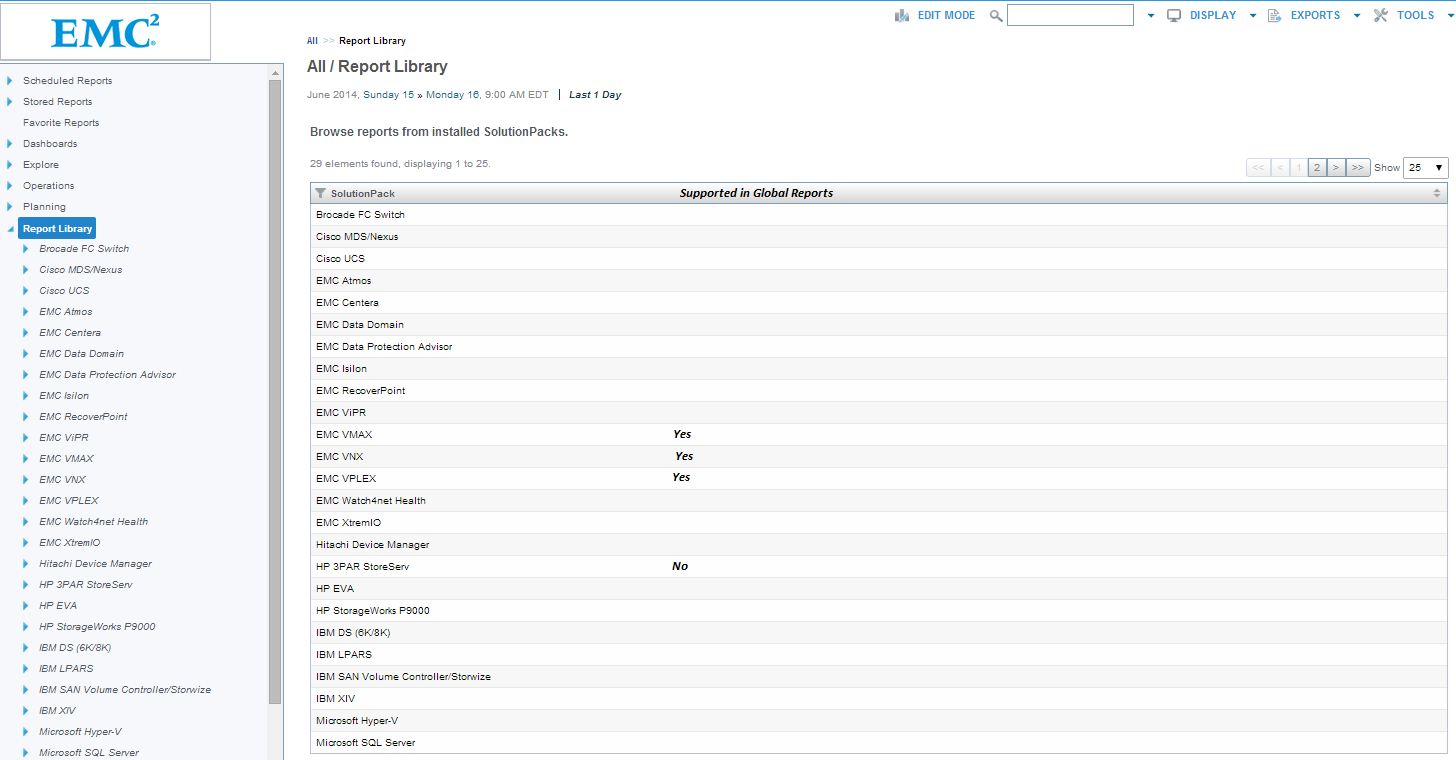The width and height of the screenshot is (1456, 760).
Task: Expand the Scheduled Reports tree node
Action: pyautogui.click(x=10, y=81)
